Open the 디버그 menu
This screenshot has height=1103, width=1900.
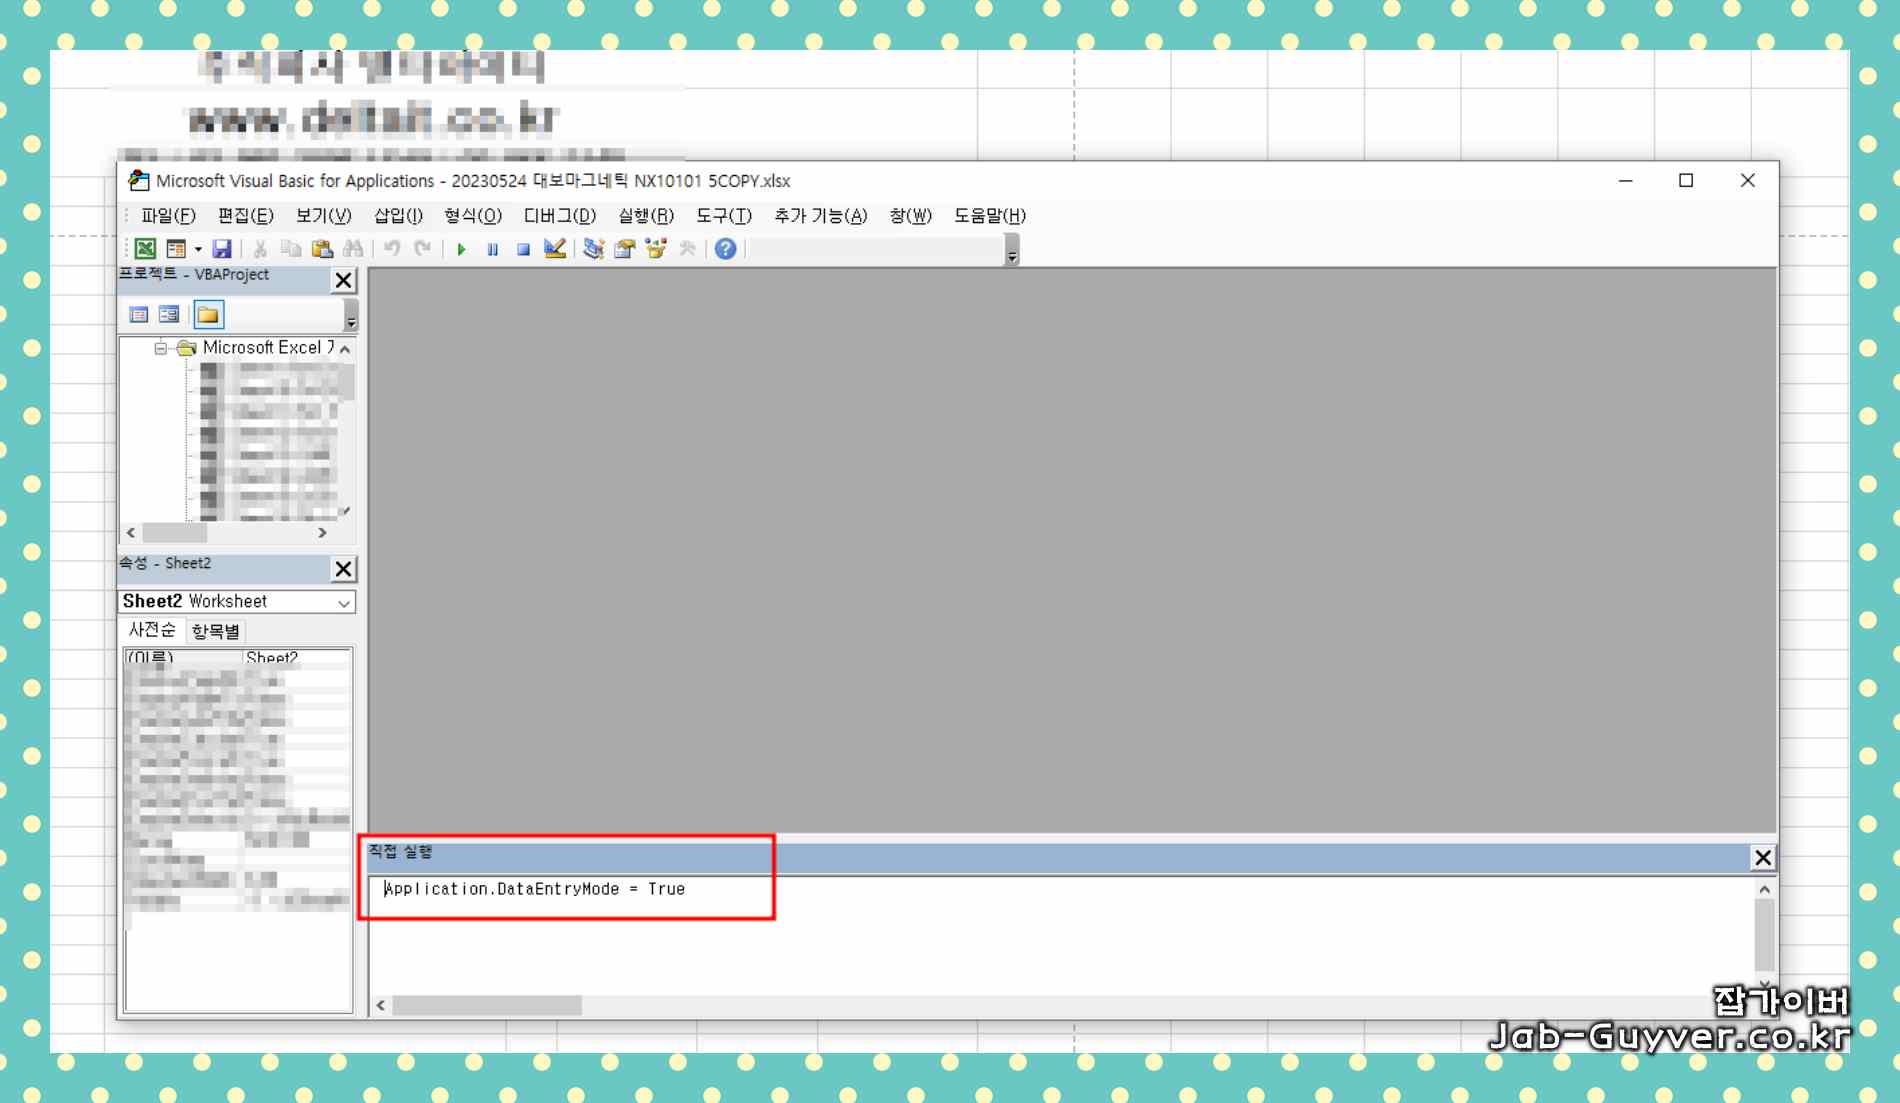pos(560,216)
